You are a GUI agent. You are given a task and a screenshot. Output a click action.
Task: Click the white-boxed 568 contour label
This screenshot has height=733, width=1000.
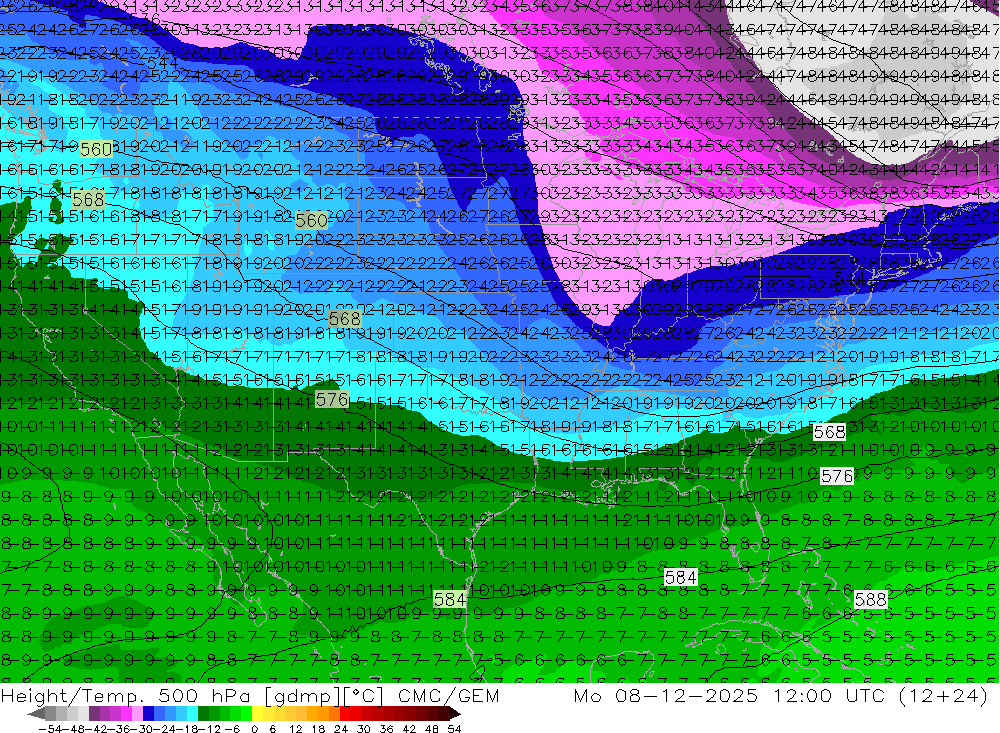click(x=829, y=432)
